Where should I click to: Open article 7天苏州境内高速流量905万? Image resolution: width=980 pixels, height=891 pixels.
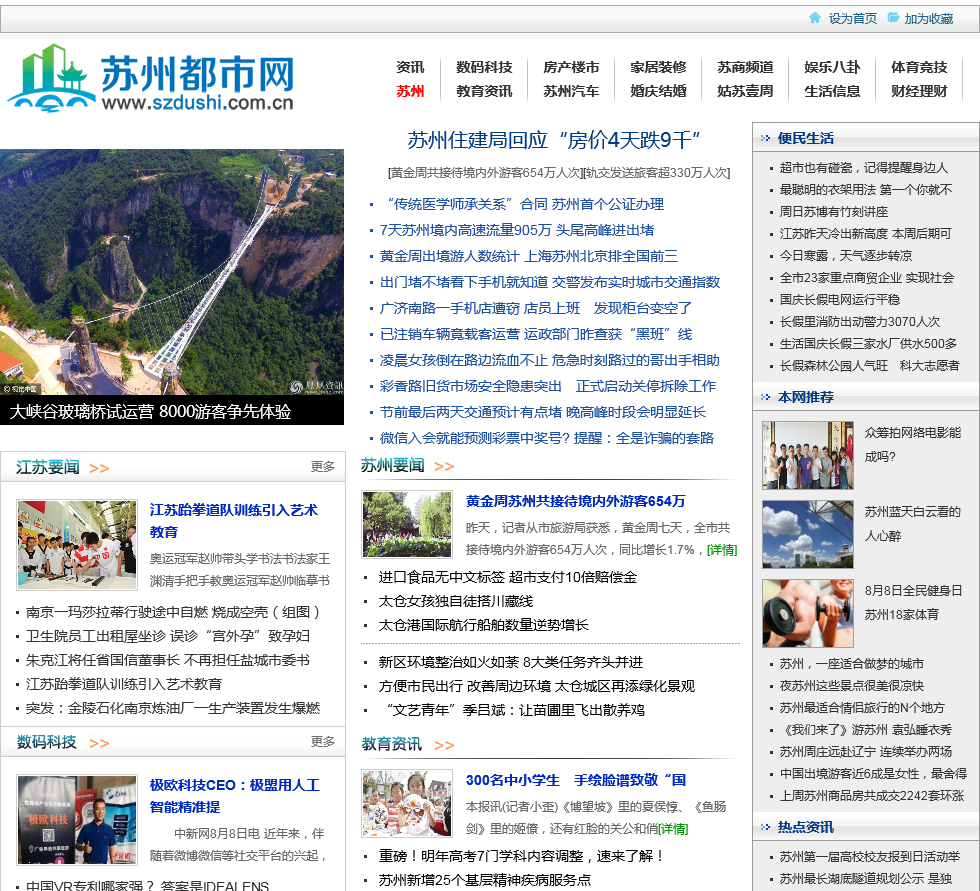coord(517,231)
